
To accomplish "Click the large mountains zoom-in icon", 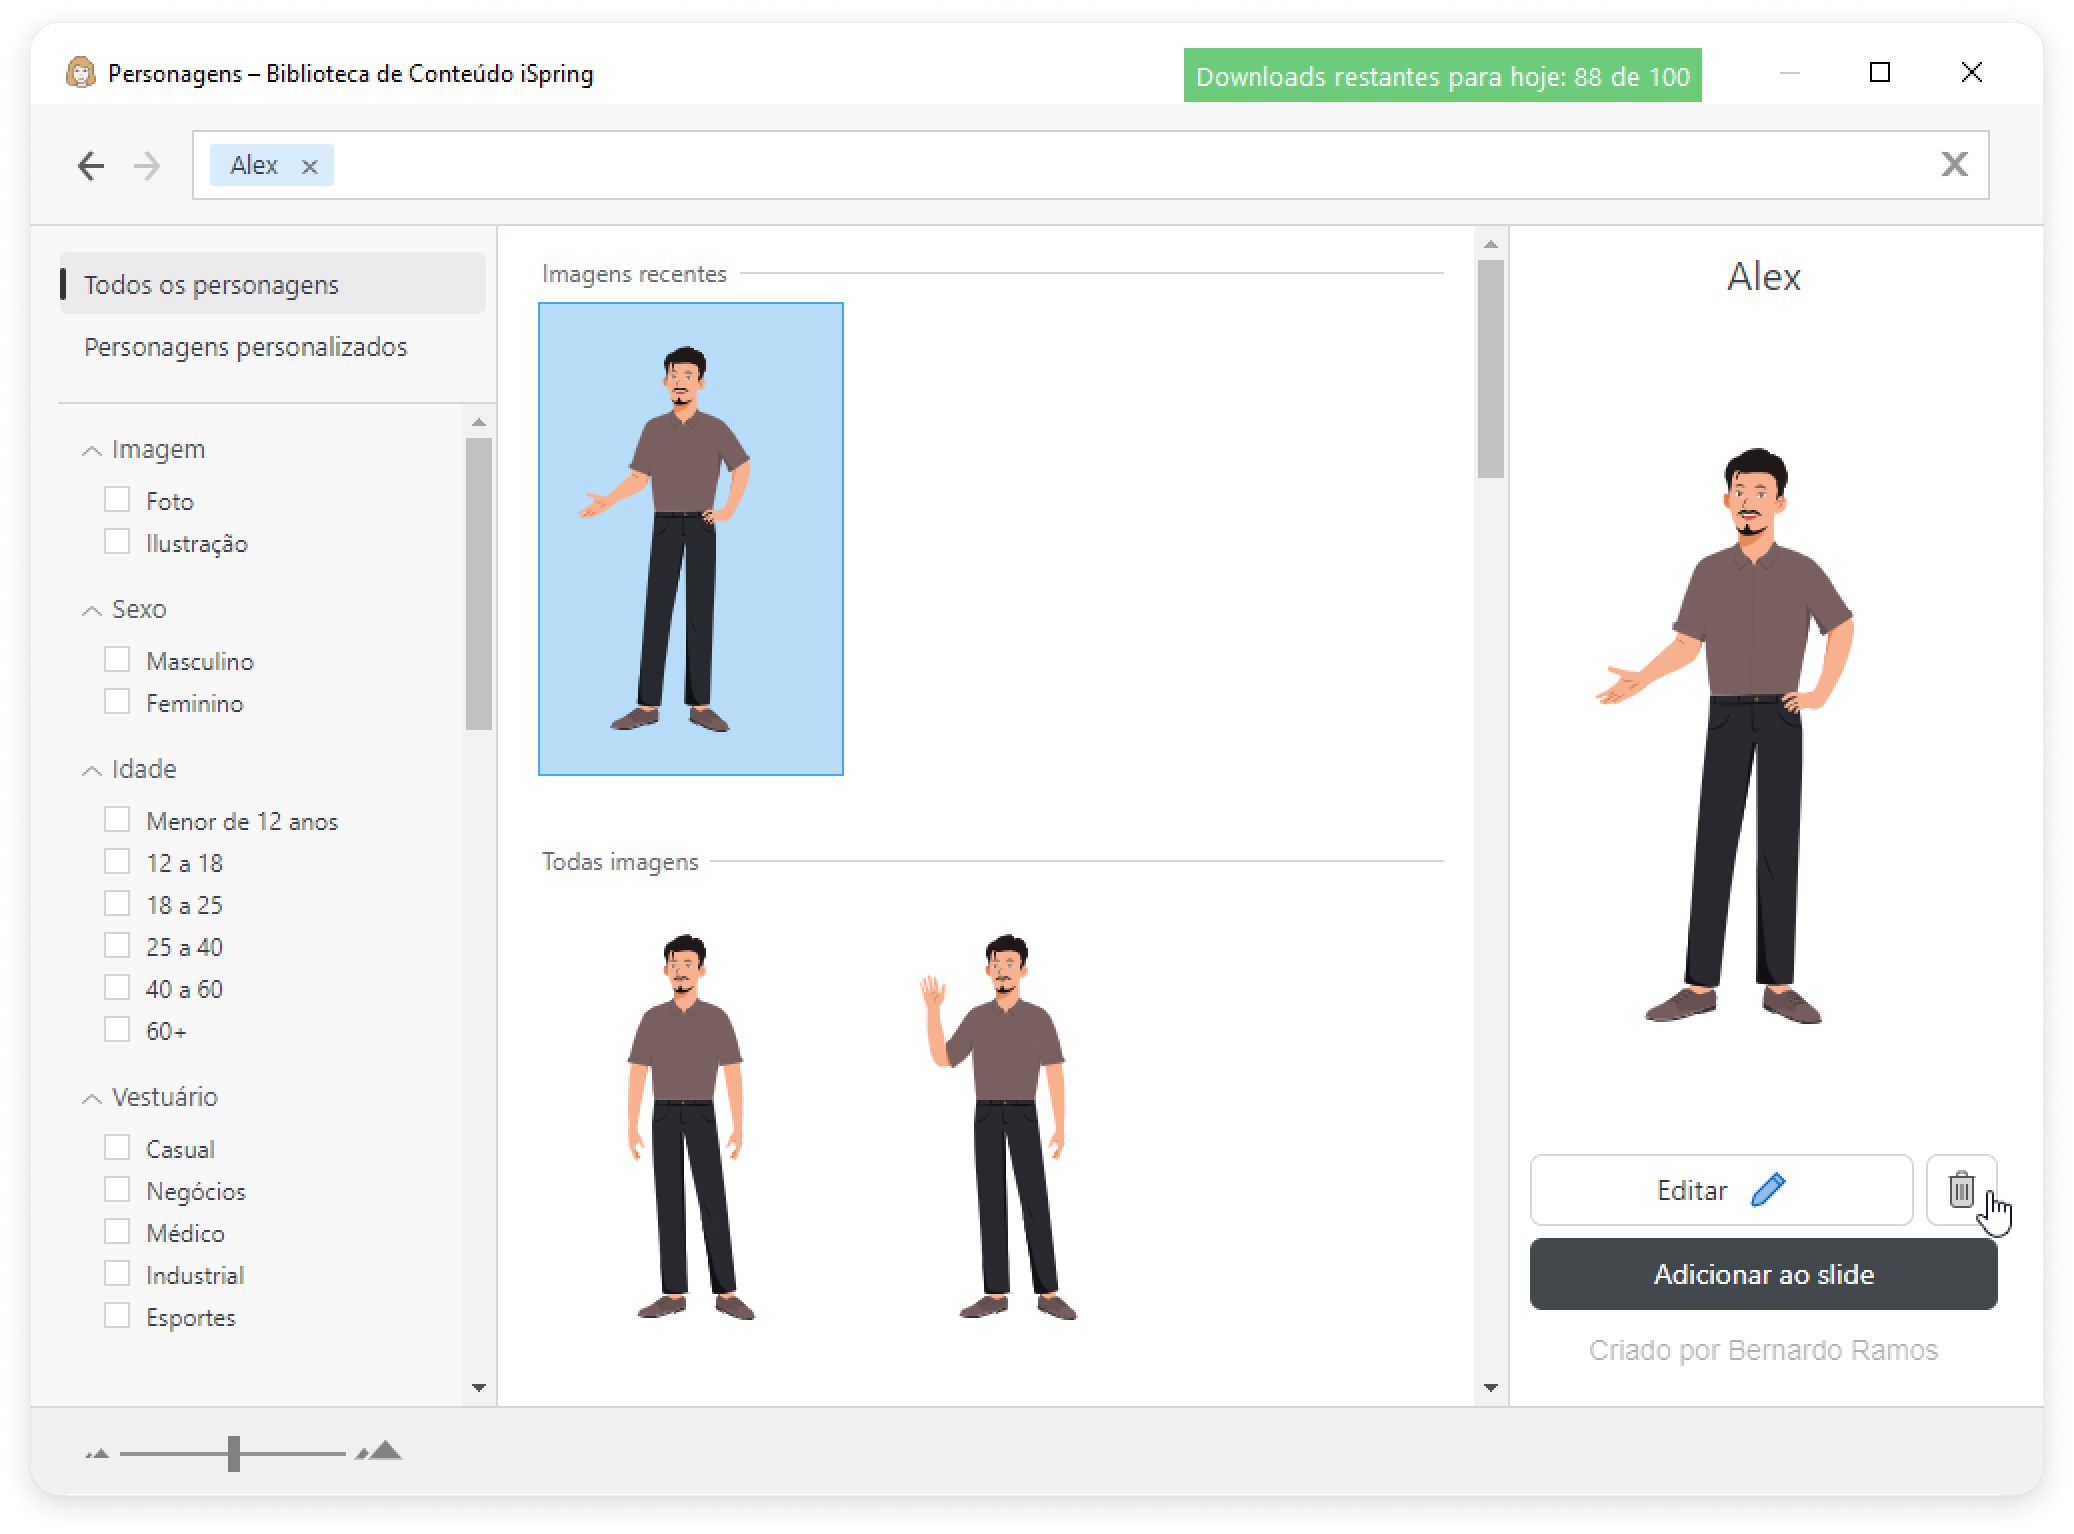I will [x=380, y=1451].
